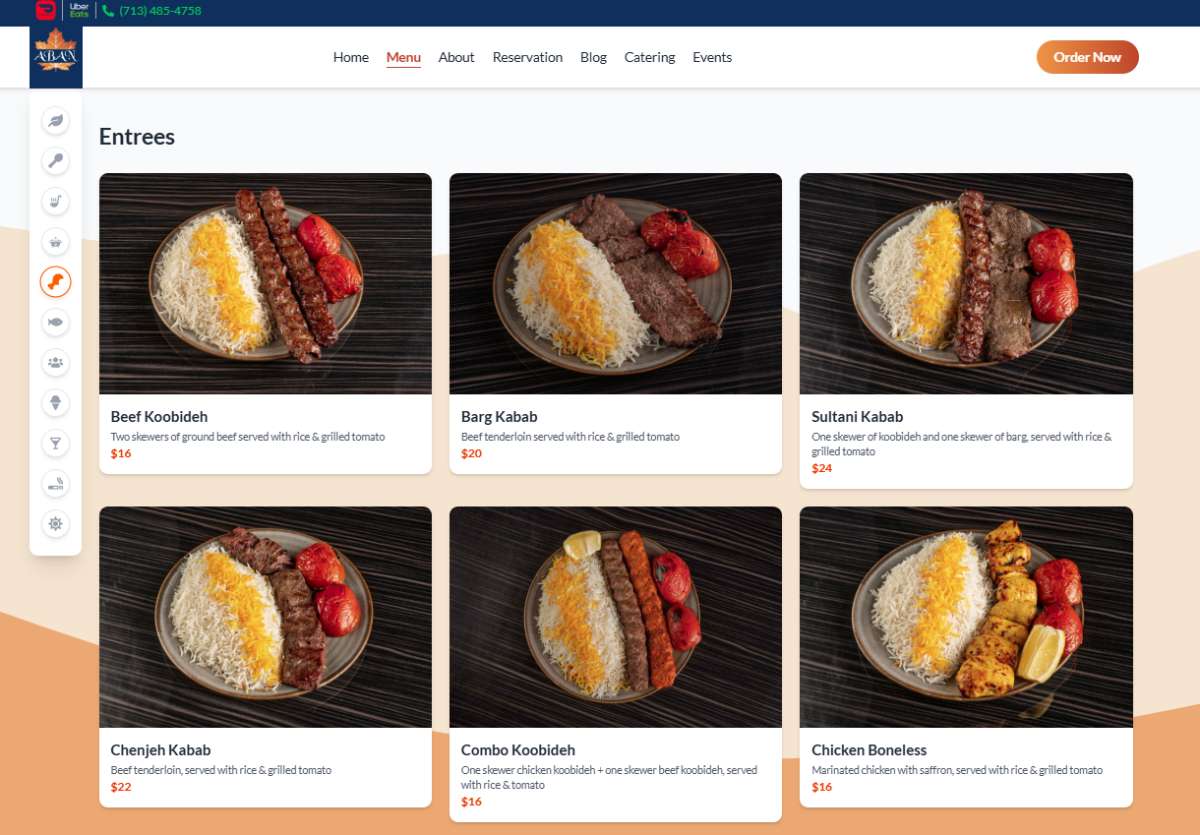Select the highlighted orange entrees category icon
Screen dimensions: 1200x835
tap(56, 282)
